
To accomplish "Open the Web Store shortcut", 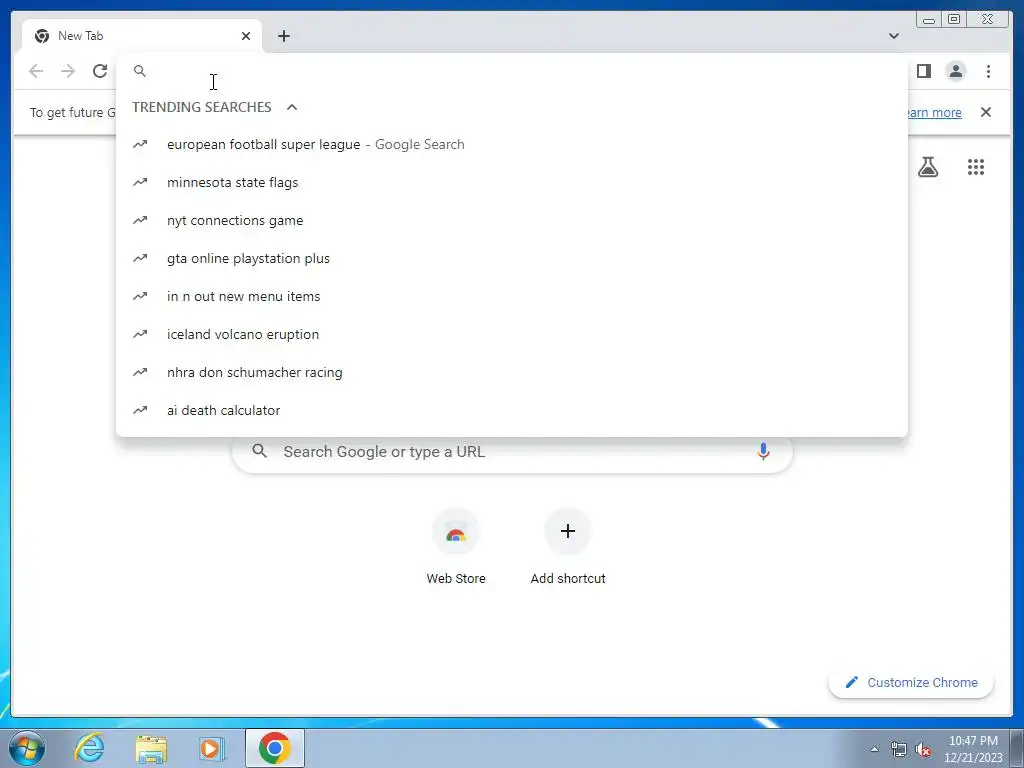I will click(x=456, y=547).
